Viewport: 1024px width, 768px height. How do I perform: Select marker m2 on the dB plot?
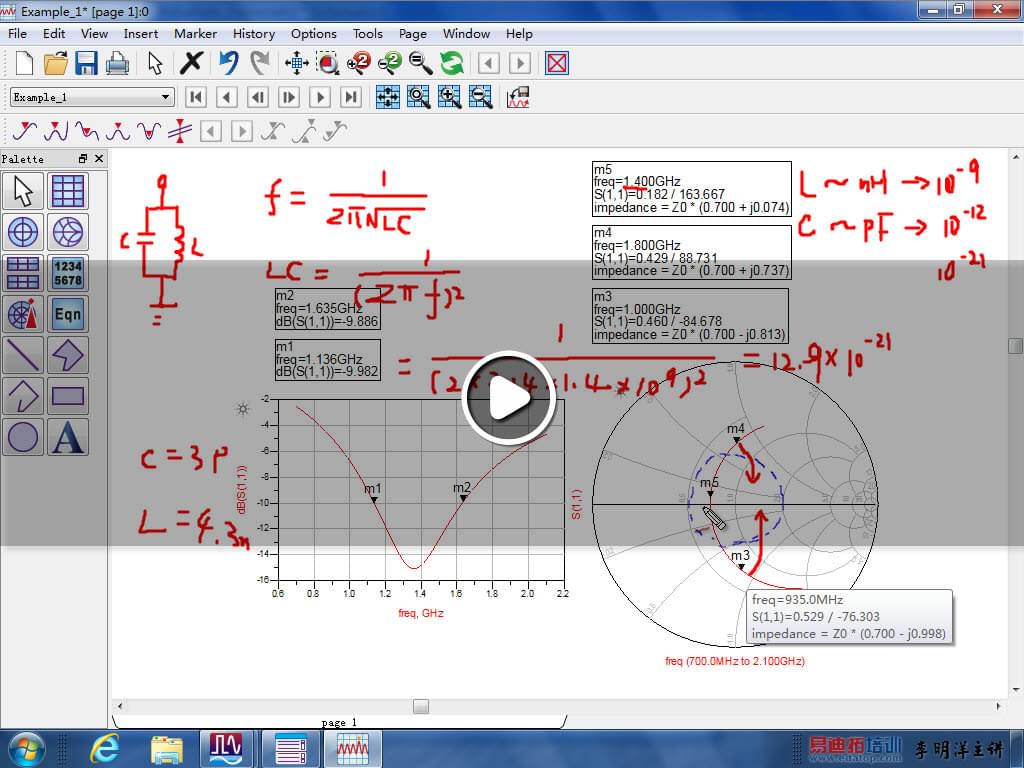click(x=463, y=498)
